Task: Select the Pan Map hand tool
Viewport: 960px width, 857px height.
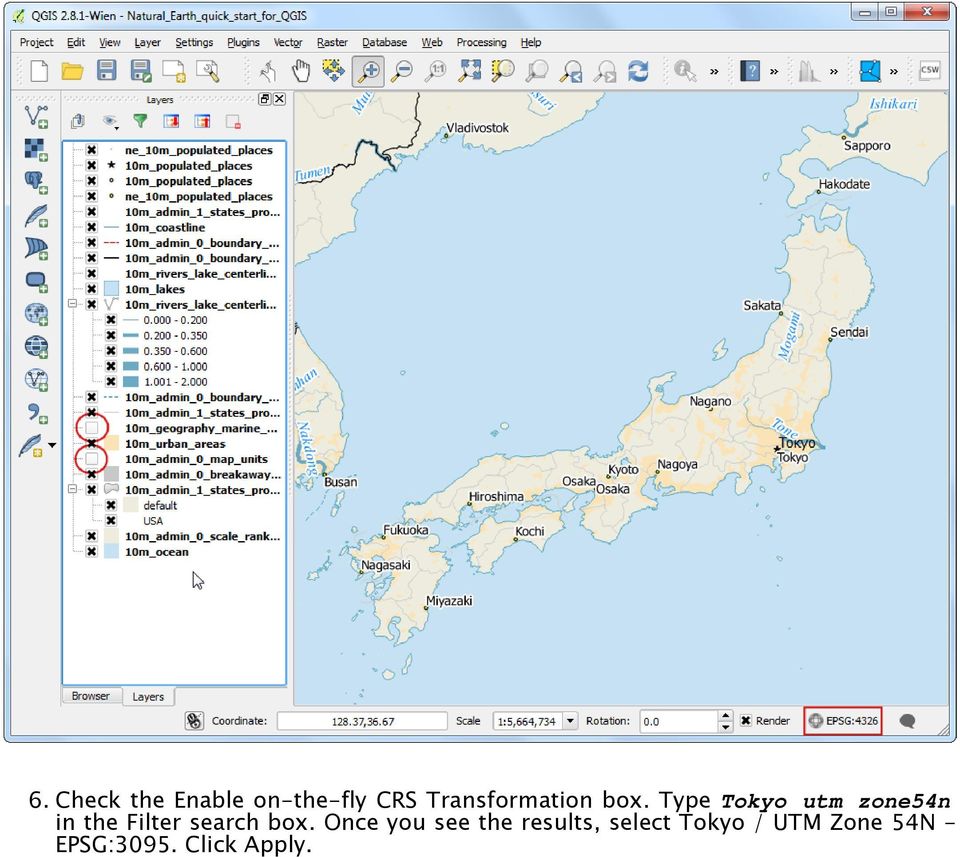Action: [301, 71]
